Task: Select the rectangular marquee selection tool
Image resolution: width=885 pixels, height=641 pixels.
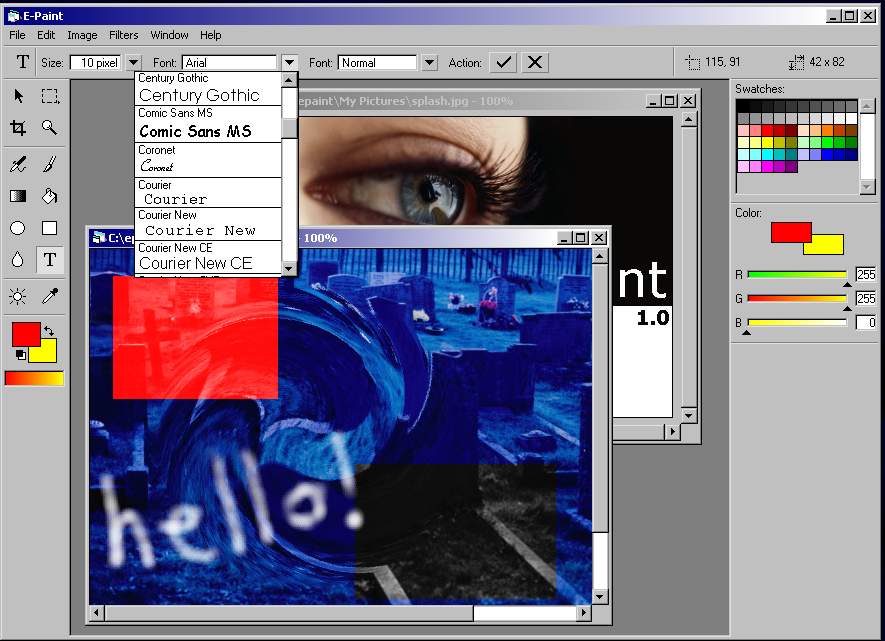Action: [49, 96]
